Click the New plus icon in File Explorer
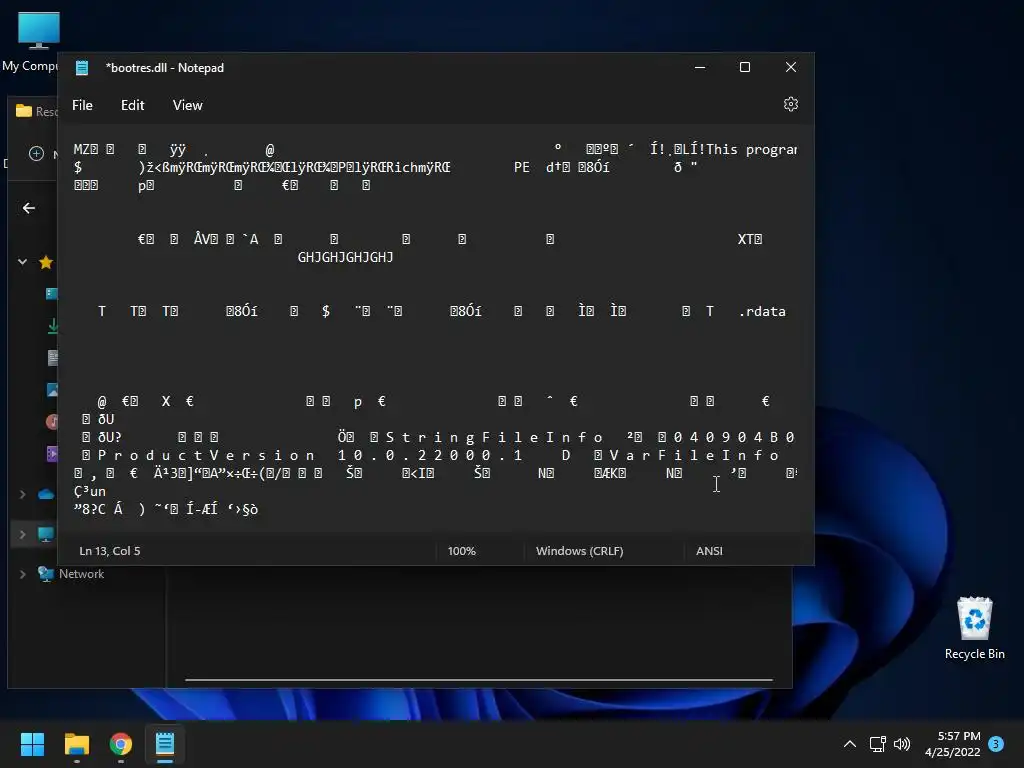Screen dimensions: 1024x768 click(37, 153)
